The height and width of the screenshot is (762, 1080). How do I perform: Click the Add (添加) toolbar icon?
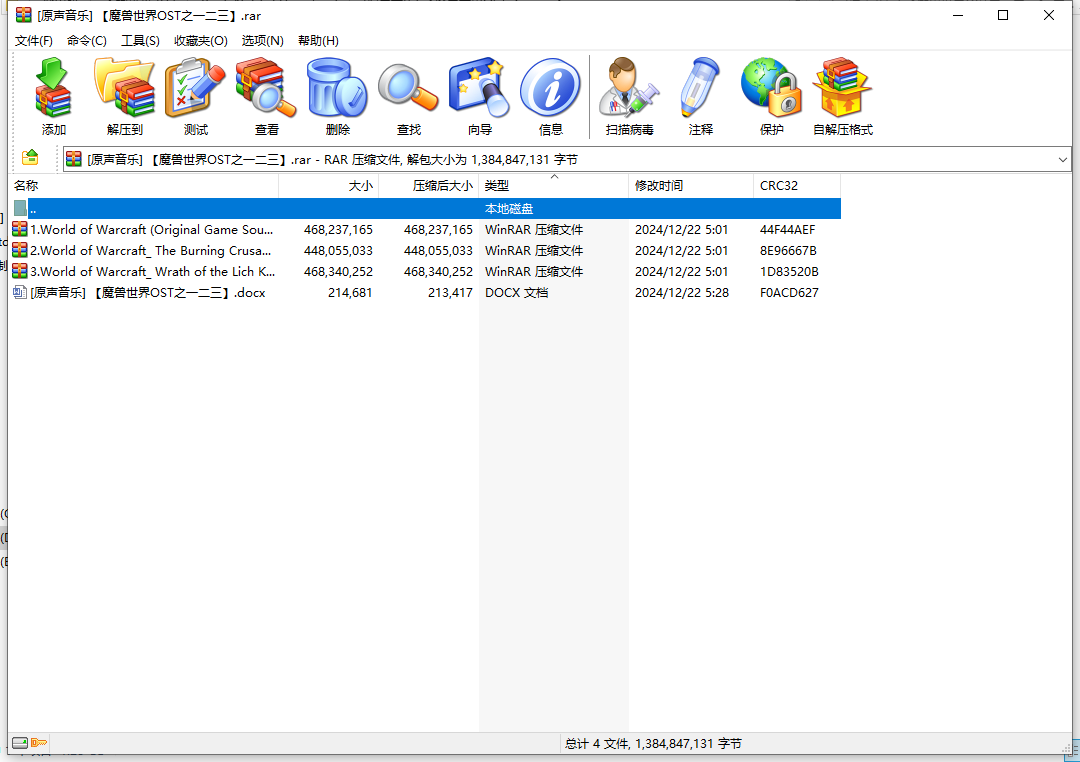tap(53, 97)
